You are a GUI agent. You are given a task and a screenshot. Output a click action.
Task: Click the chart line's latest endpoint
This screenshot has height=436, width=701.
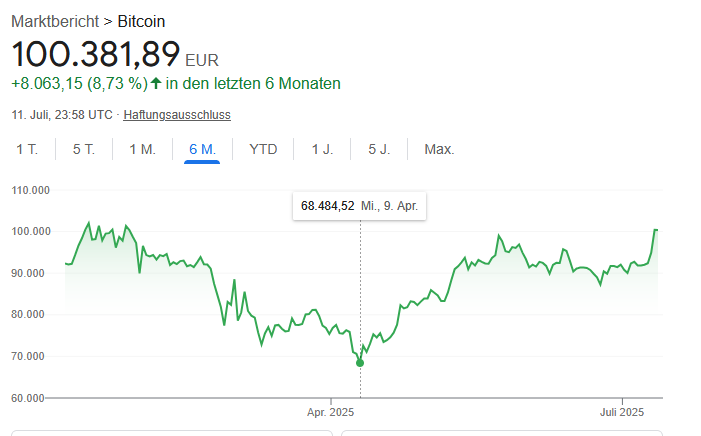pyautogui.click(x=657, y=230)
